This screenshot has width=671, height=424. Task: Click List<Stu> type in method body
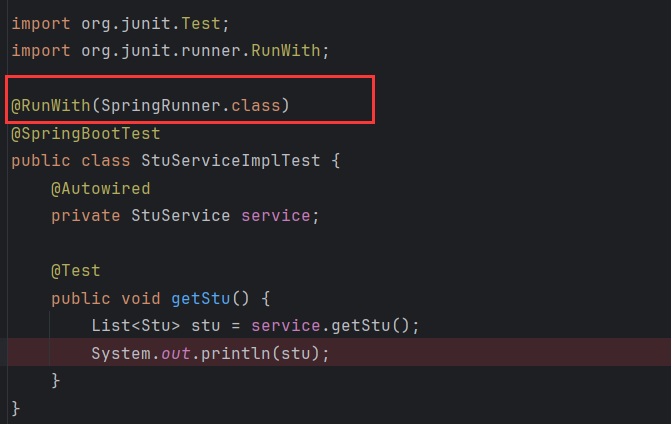pos(135,326)
